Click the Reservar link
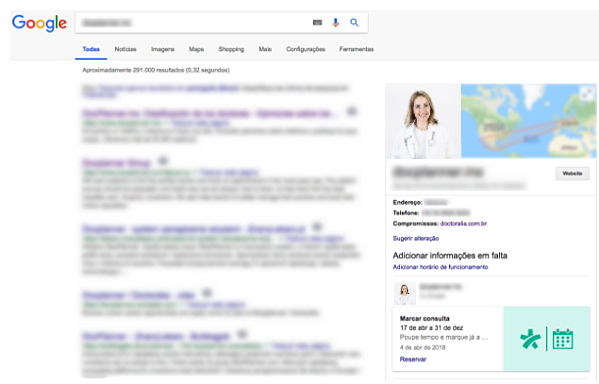 click(x=413, y=359)
